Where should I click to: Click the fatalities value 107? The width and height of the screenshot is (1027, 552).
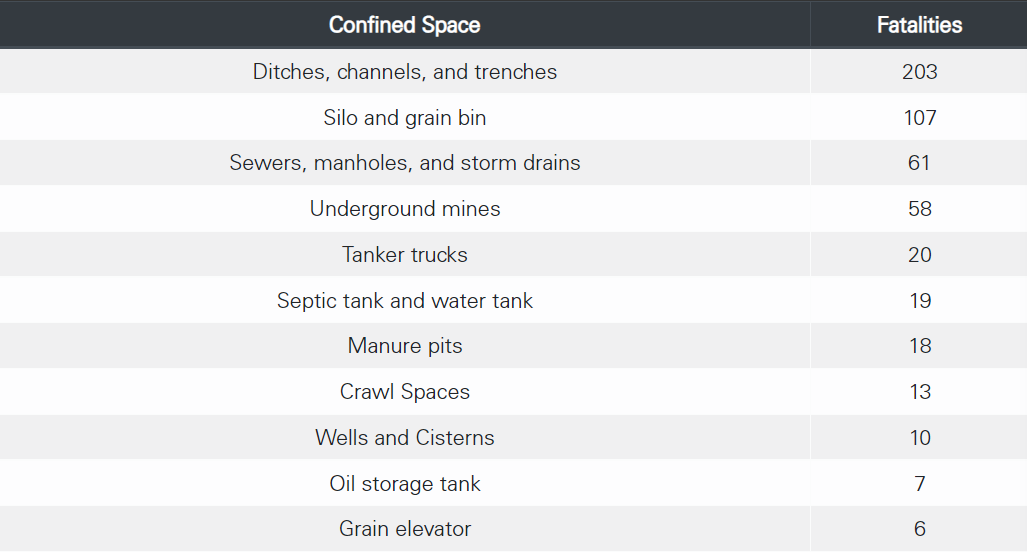pyautogui.click(x=920, y=117)
